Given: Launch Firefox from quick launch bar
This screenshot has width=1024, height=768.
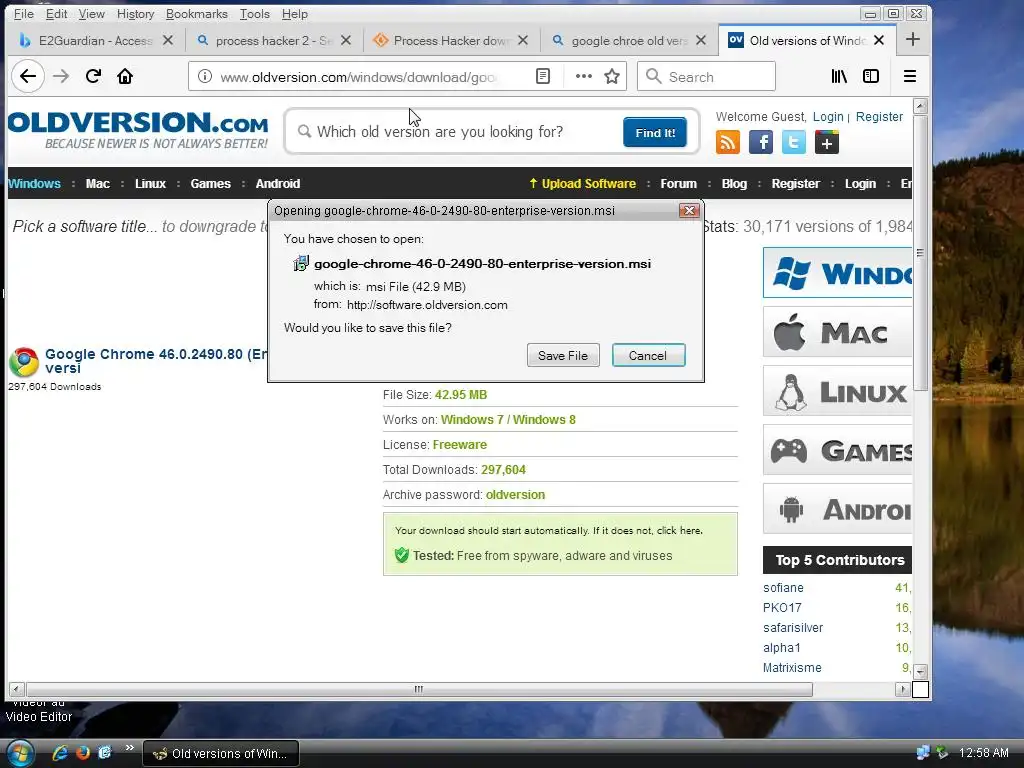Looking at the screenshot, I should tap(82, 752).
